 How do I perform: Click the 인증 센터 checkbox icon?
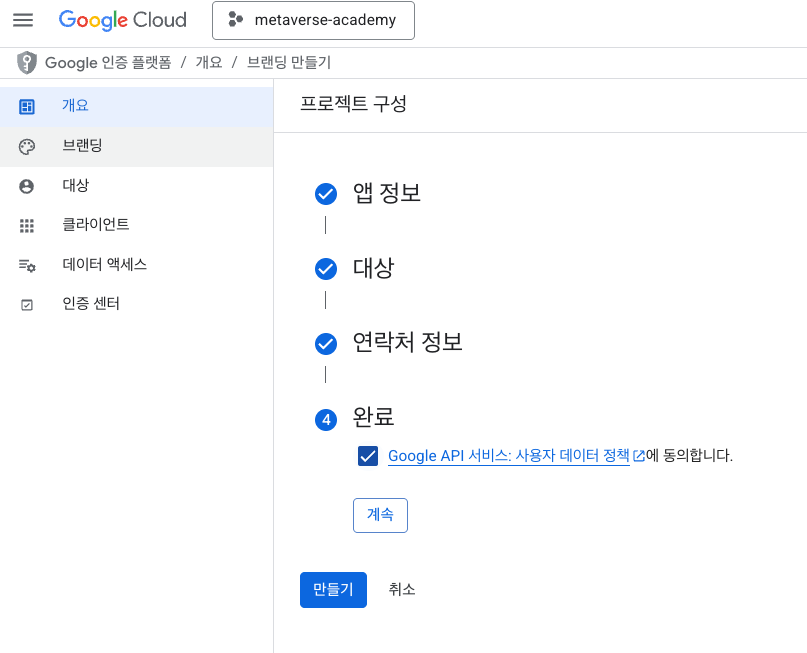pyautogui.click(x=27, y=305)
